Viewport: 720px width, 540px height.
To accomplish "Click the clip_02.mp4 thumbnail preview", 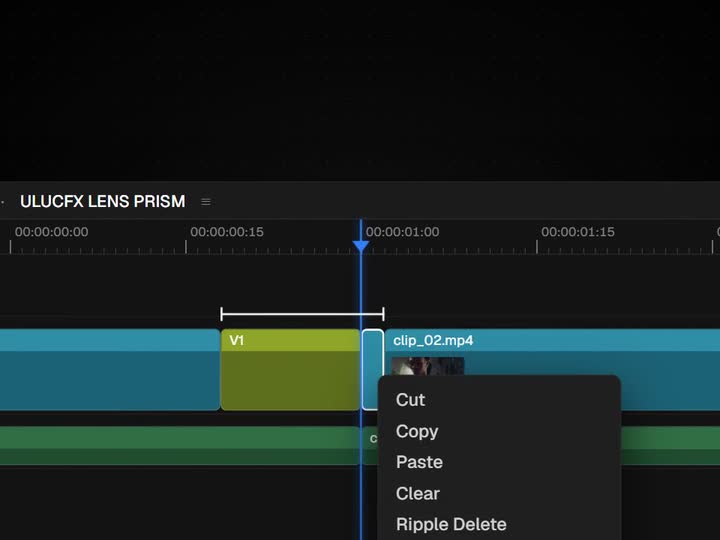I will (428, 366).
